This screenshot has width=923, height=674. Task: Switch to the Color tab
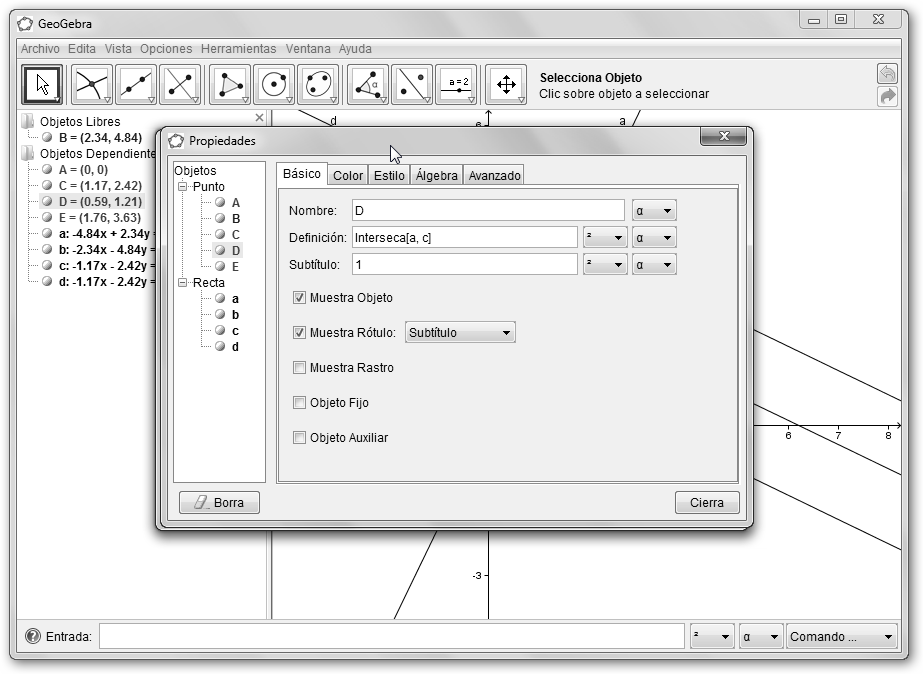pyautogui.click(x=348, y=175)
